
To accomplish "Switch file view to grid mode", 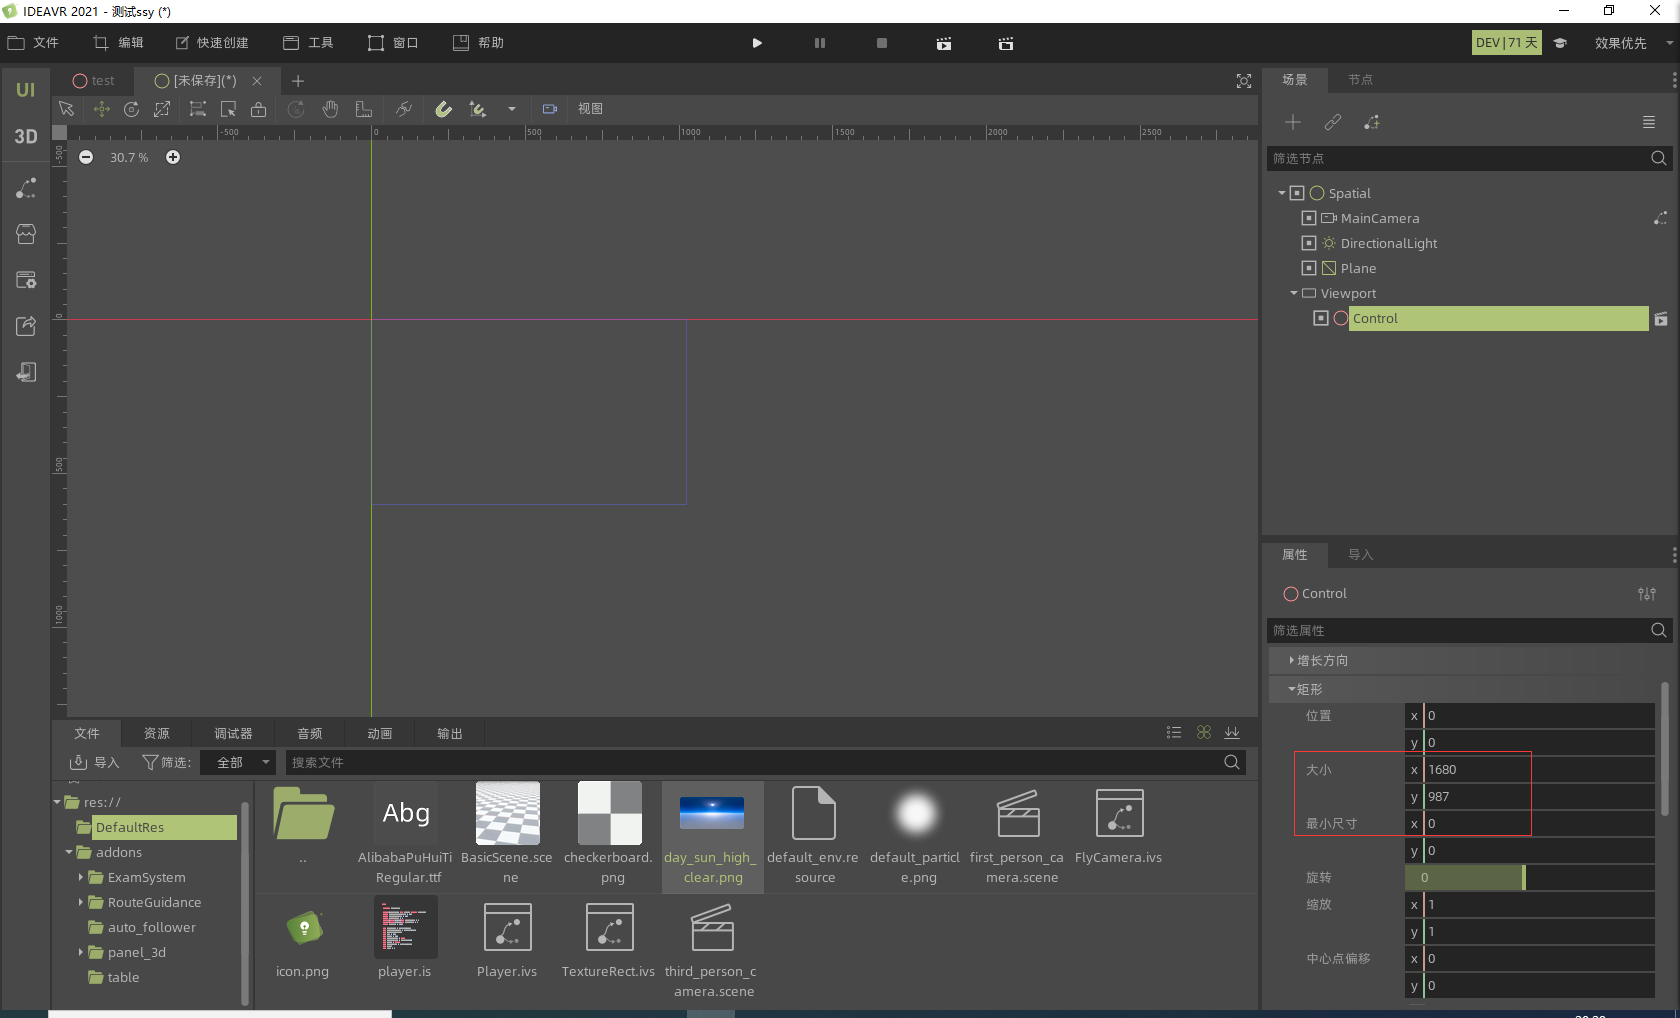I will pyautogui.click(x=1204, y=733).
